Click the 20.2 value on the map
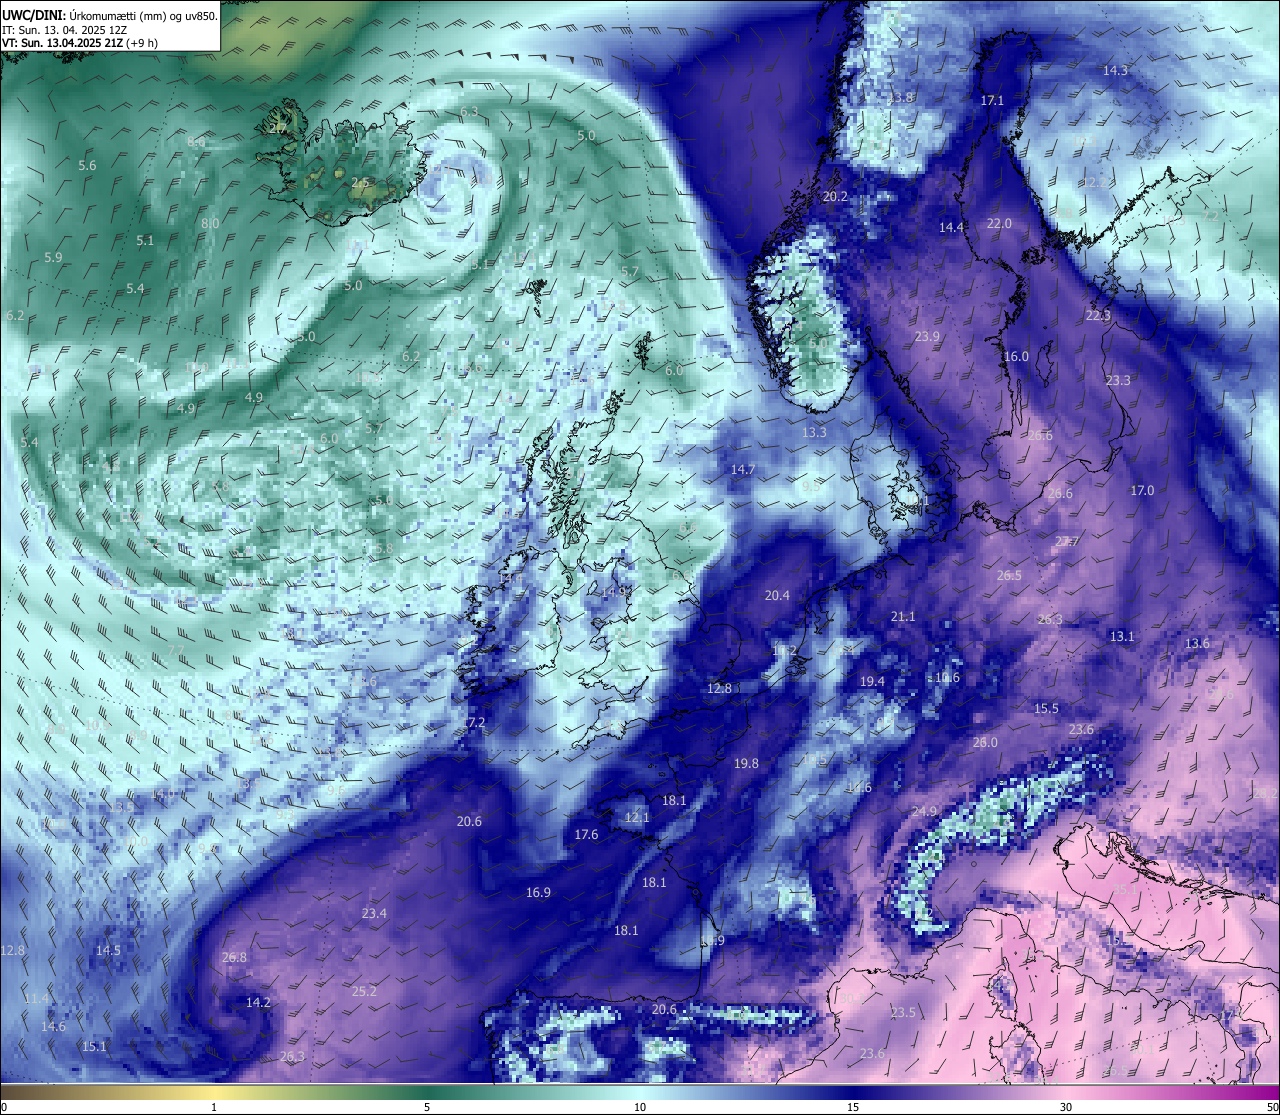The height and width of the screenshot is (1115, 1280). pyautogui.click(x=835, y=197)
